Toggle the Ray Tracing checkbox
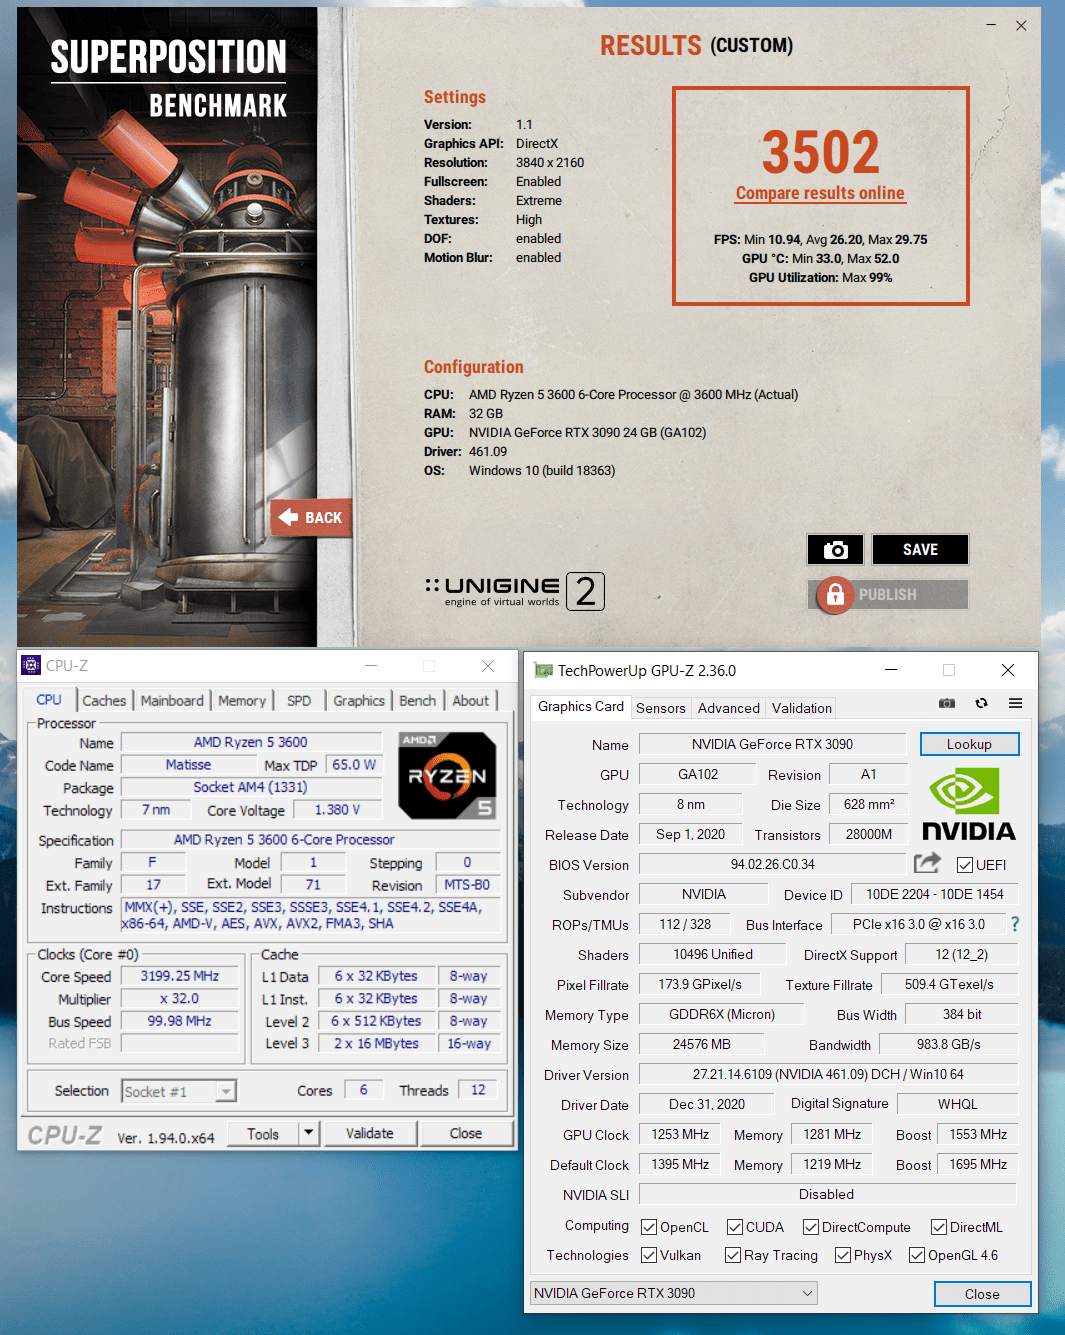This screenshot has height=1335, width=1065. [x=733, y=1255]
